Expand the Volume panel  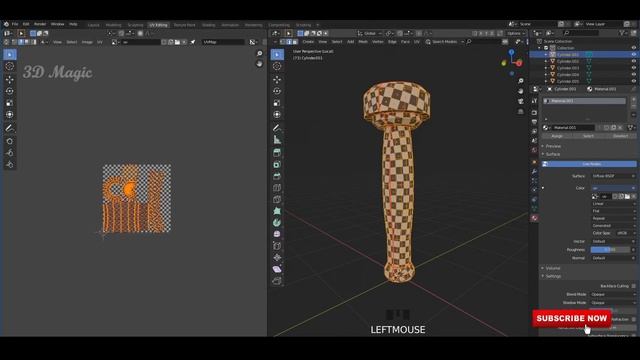click(x=552, y=268)
